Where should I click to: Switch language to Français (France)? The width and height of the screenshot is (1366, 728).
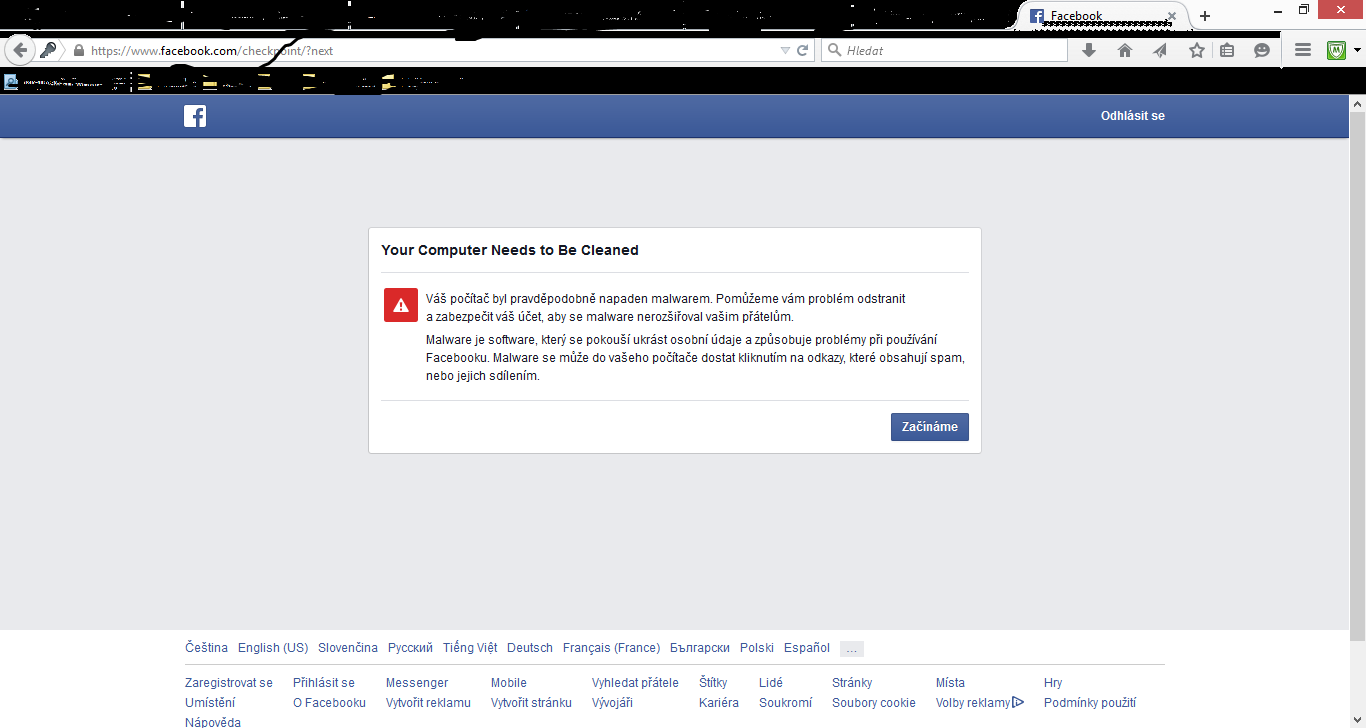(611, 648)
